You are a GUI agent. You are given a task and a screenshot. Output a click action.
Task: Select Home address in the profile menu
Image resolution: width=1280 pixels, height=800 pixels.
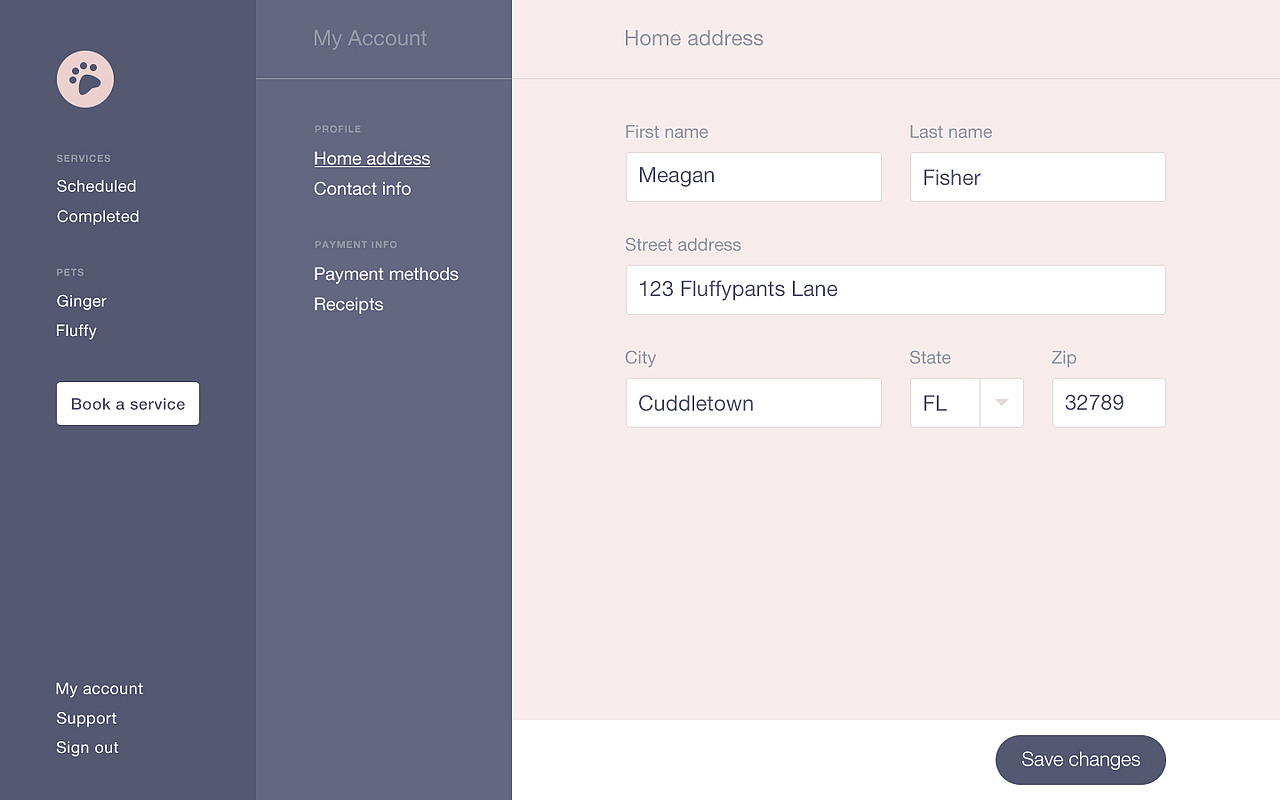(372, 158)
